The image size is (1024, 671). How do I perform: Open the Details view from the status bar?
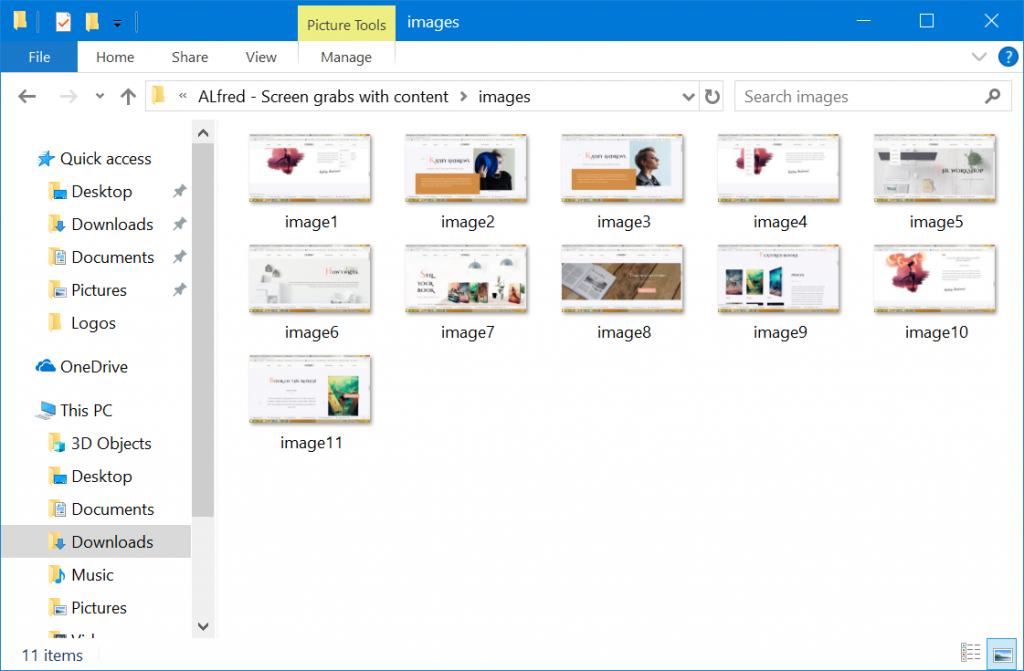(969, 650)
